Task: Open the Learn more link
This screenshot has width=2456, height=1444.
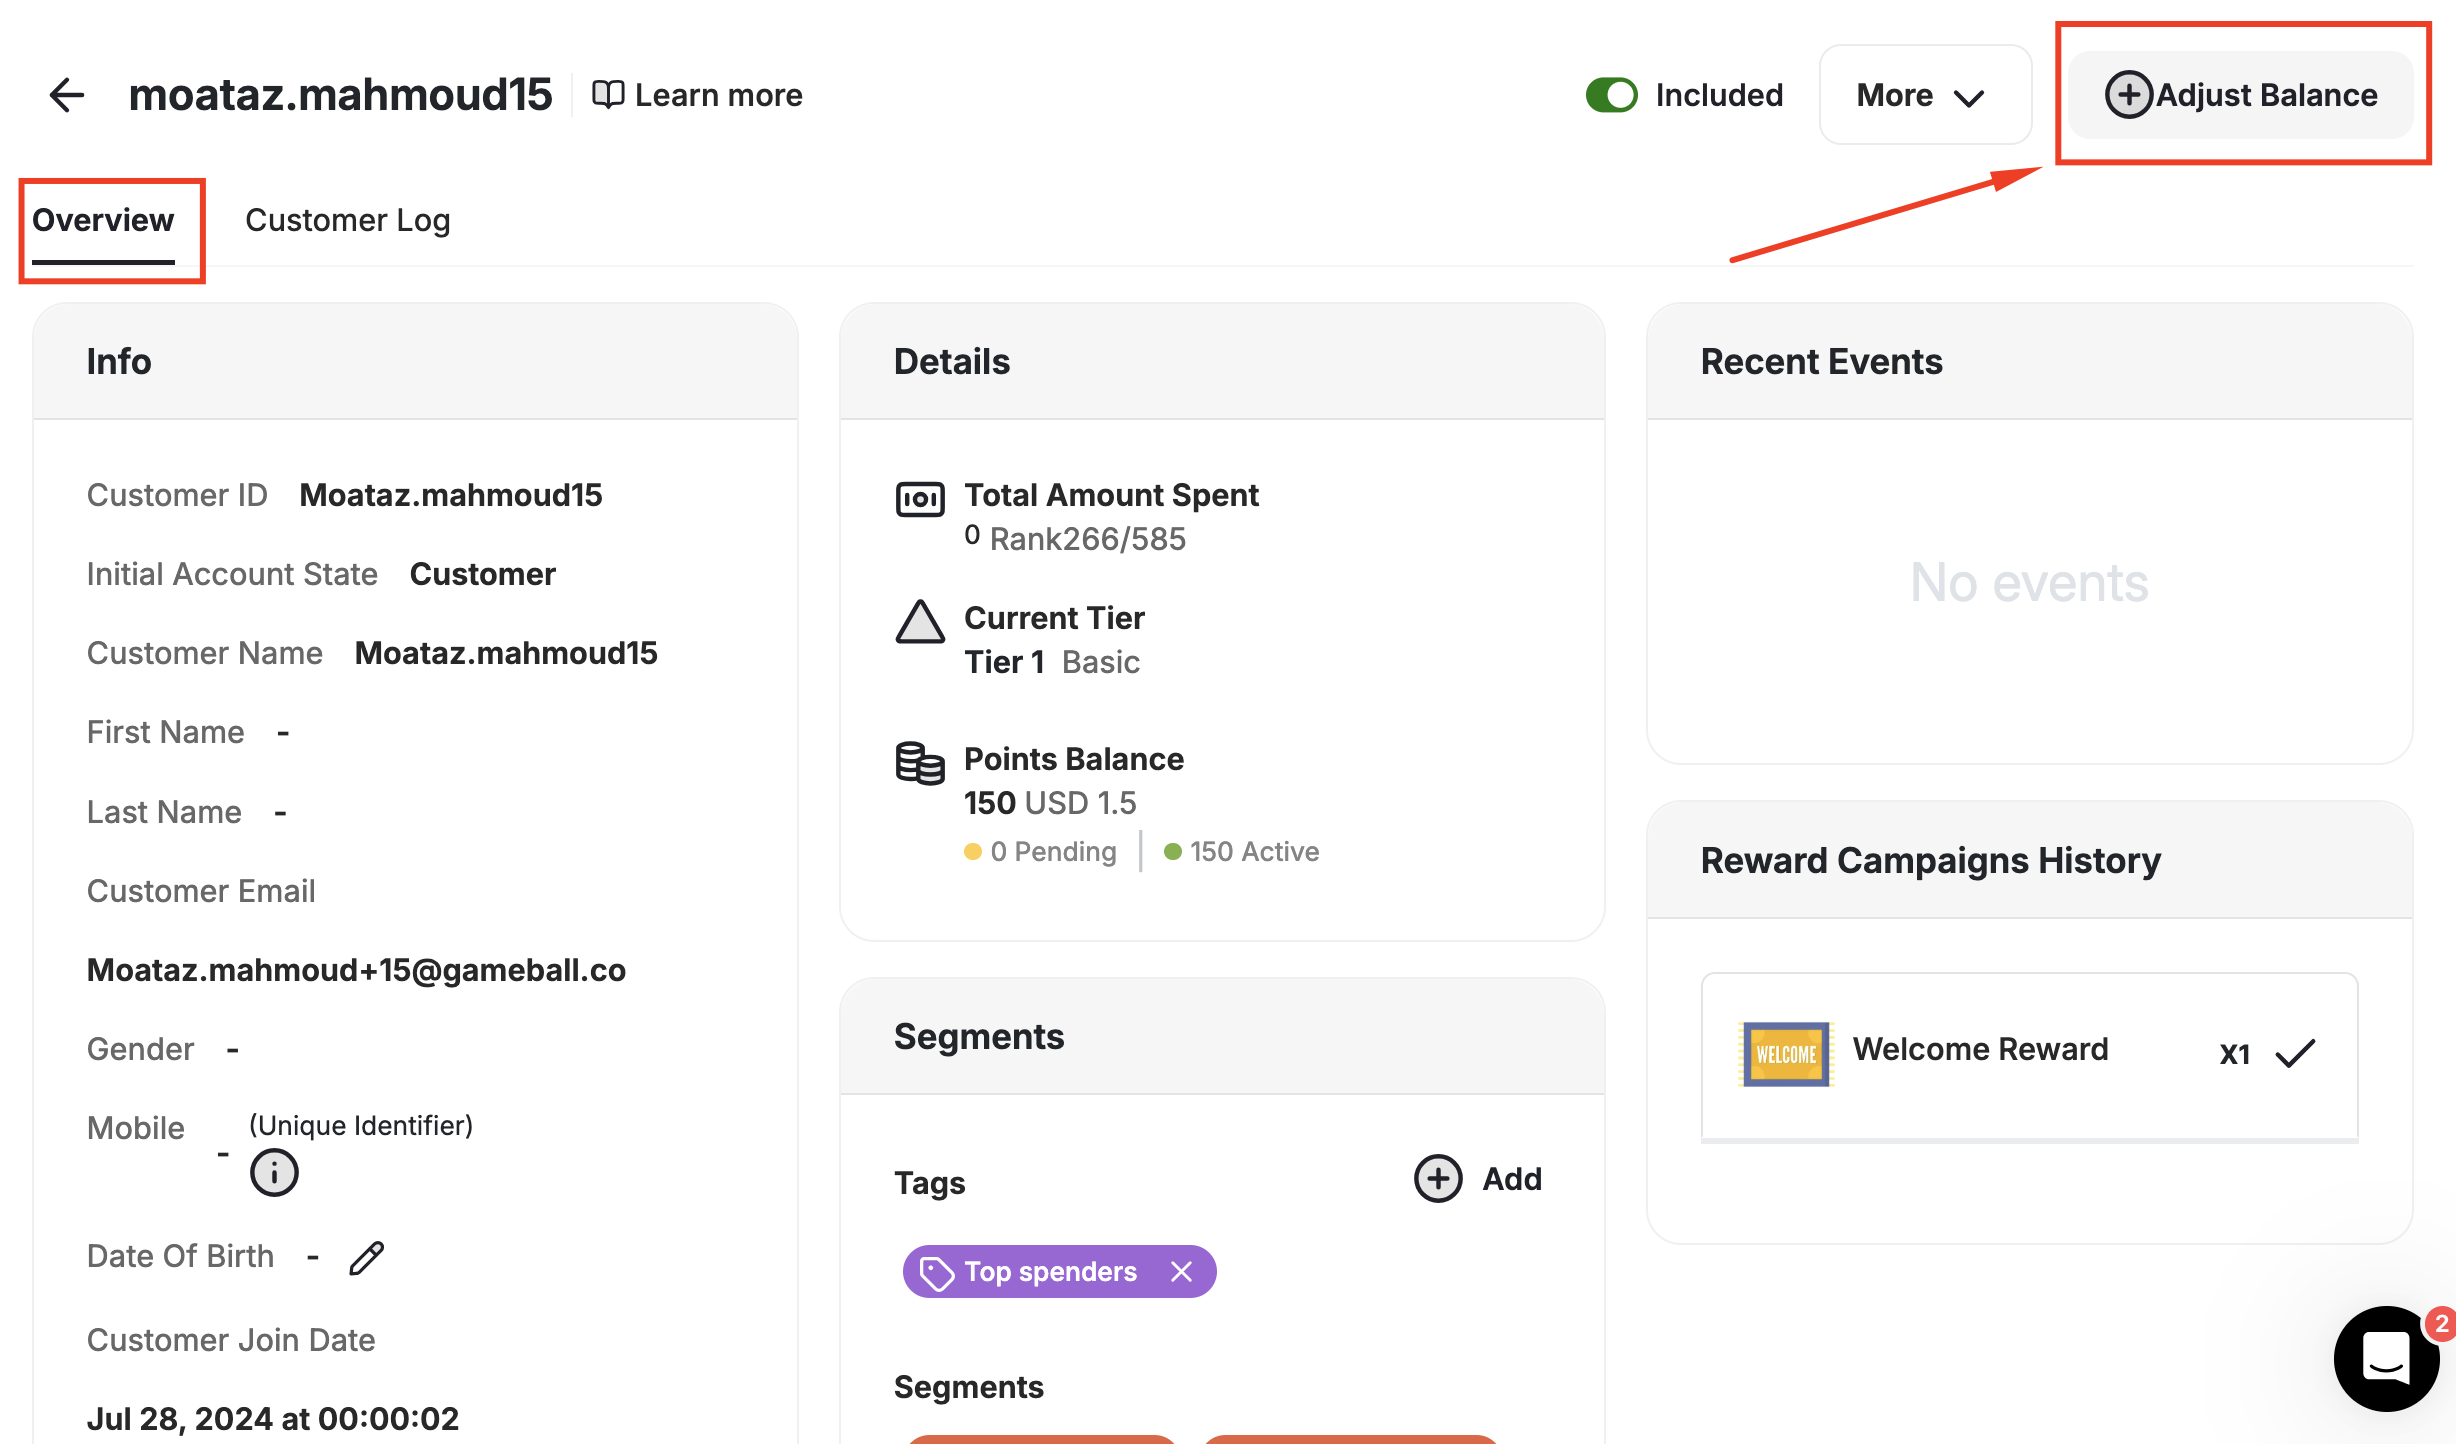Action: (x=718, y=95)
